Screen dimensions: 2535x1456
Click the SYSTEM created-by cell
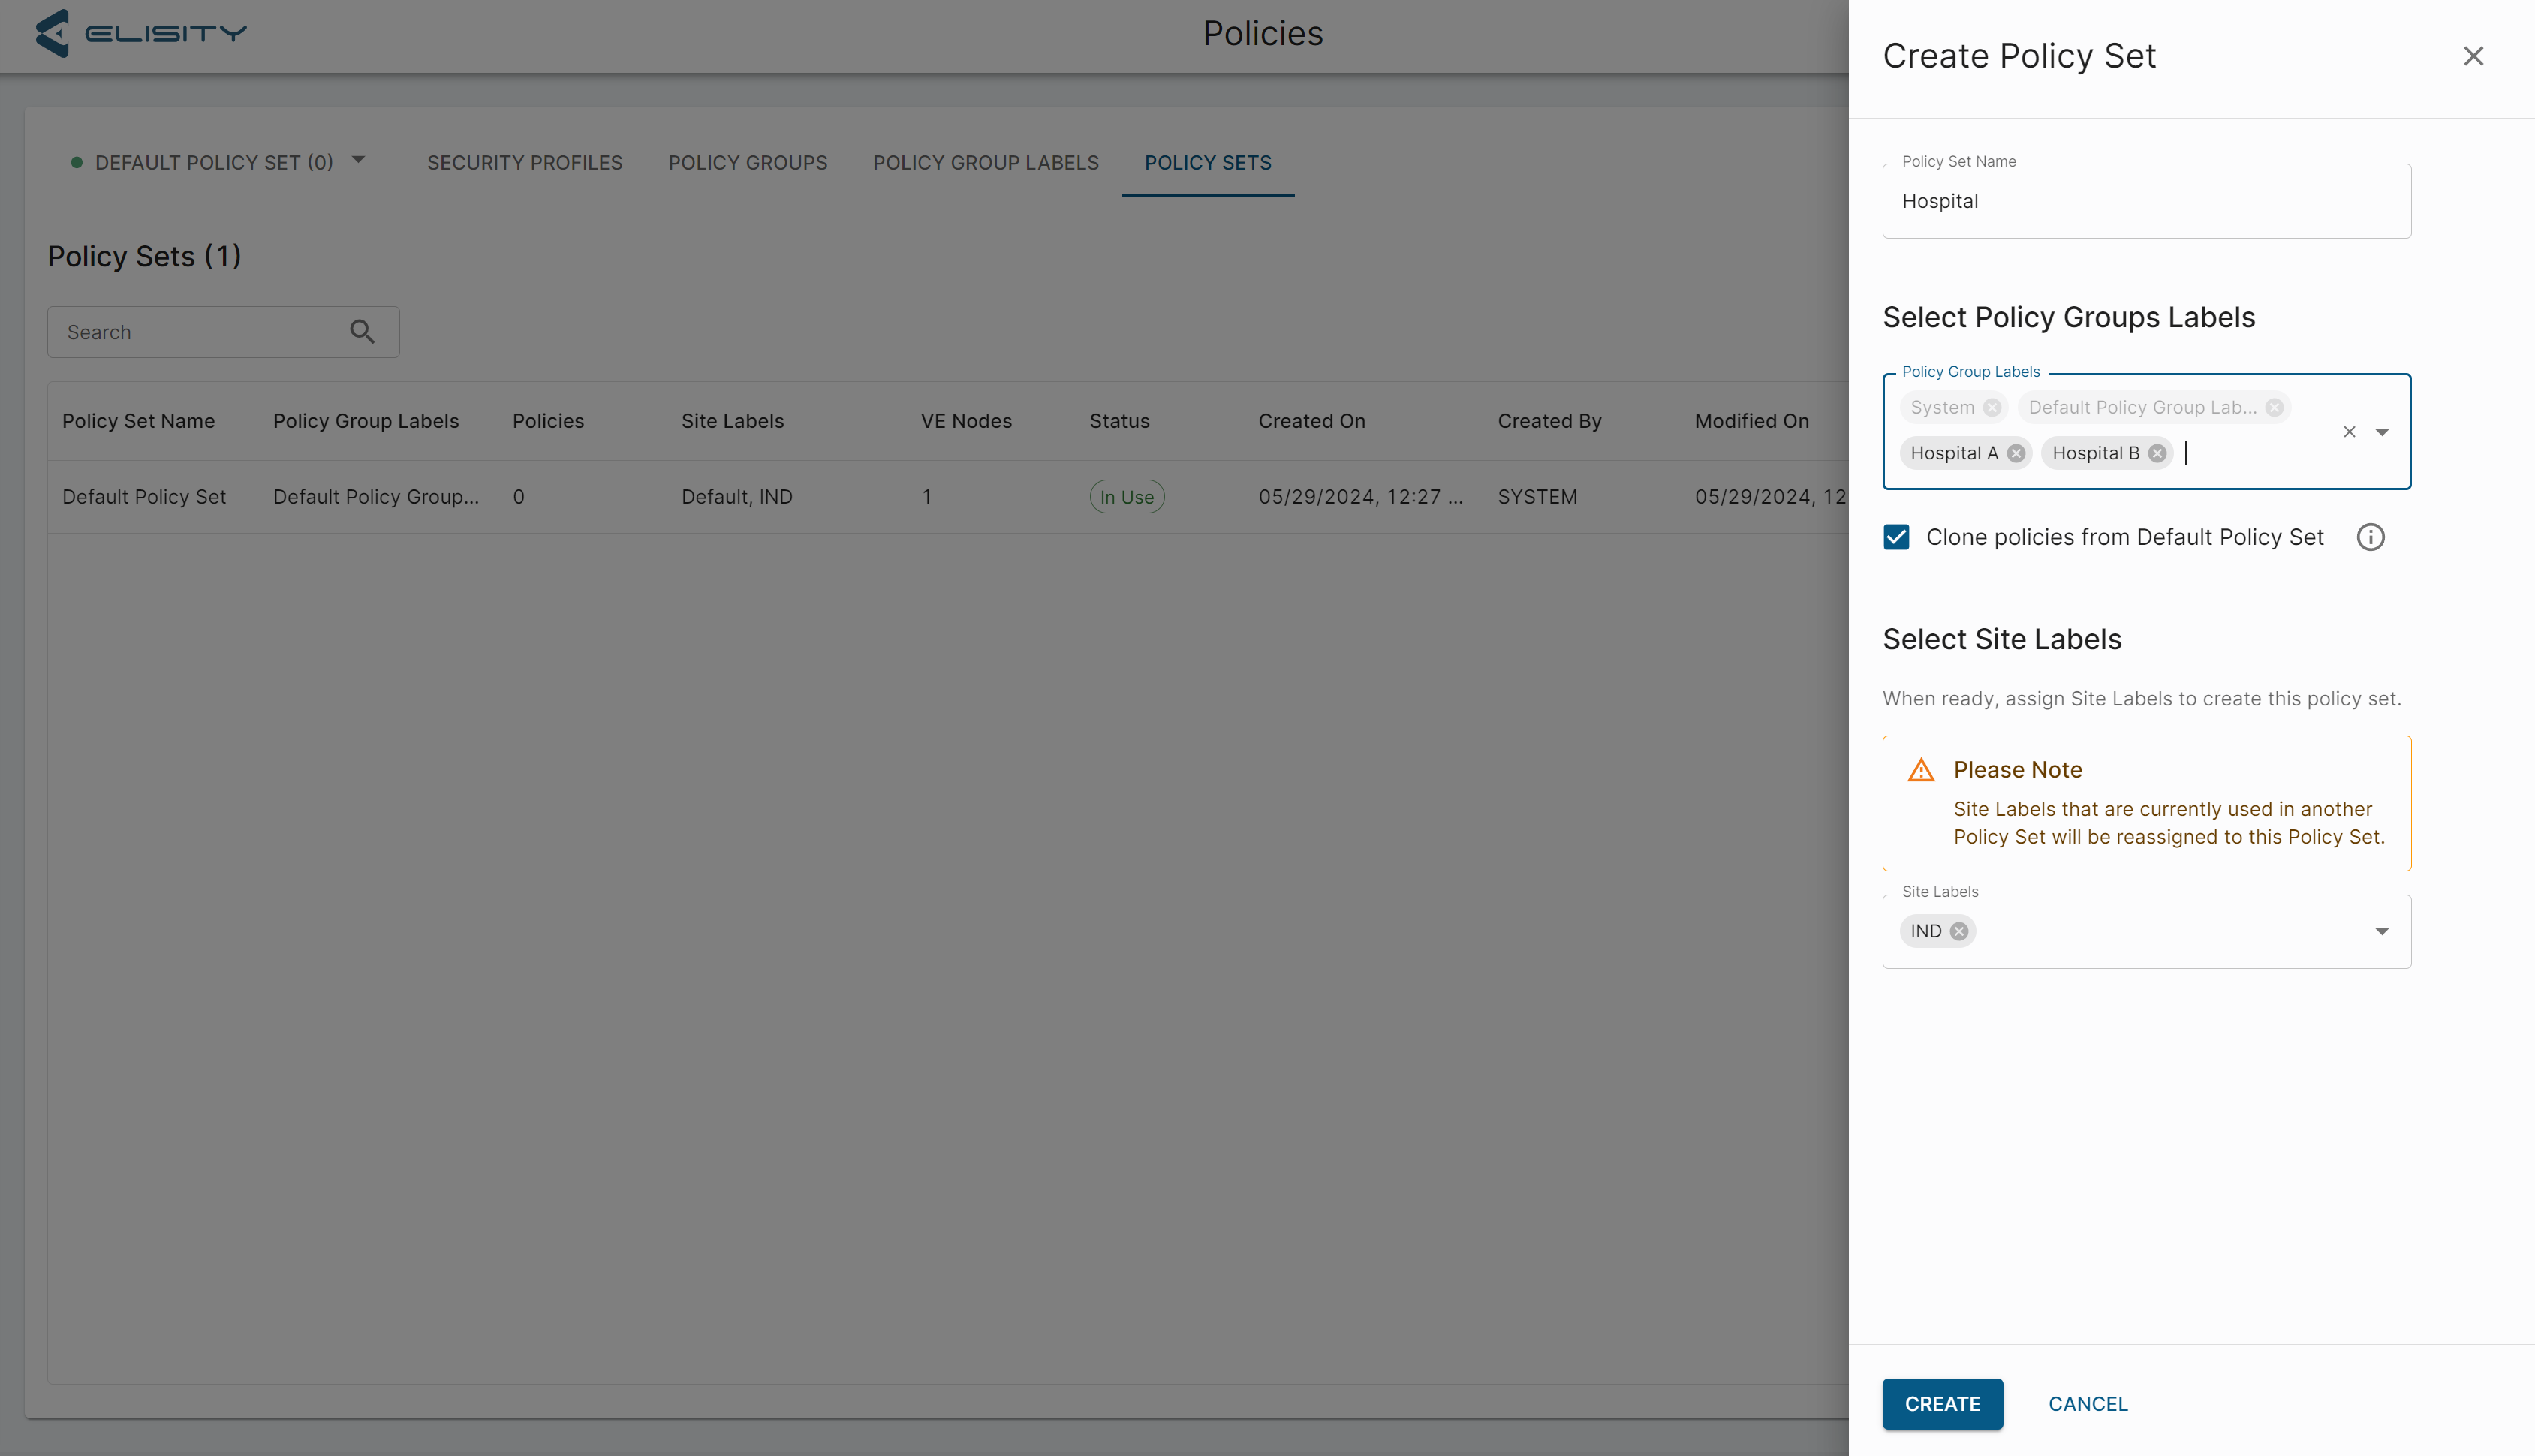[x=1537, y=497]
